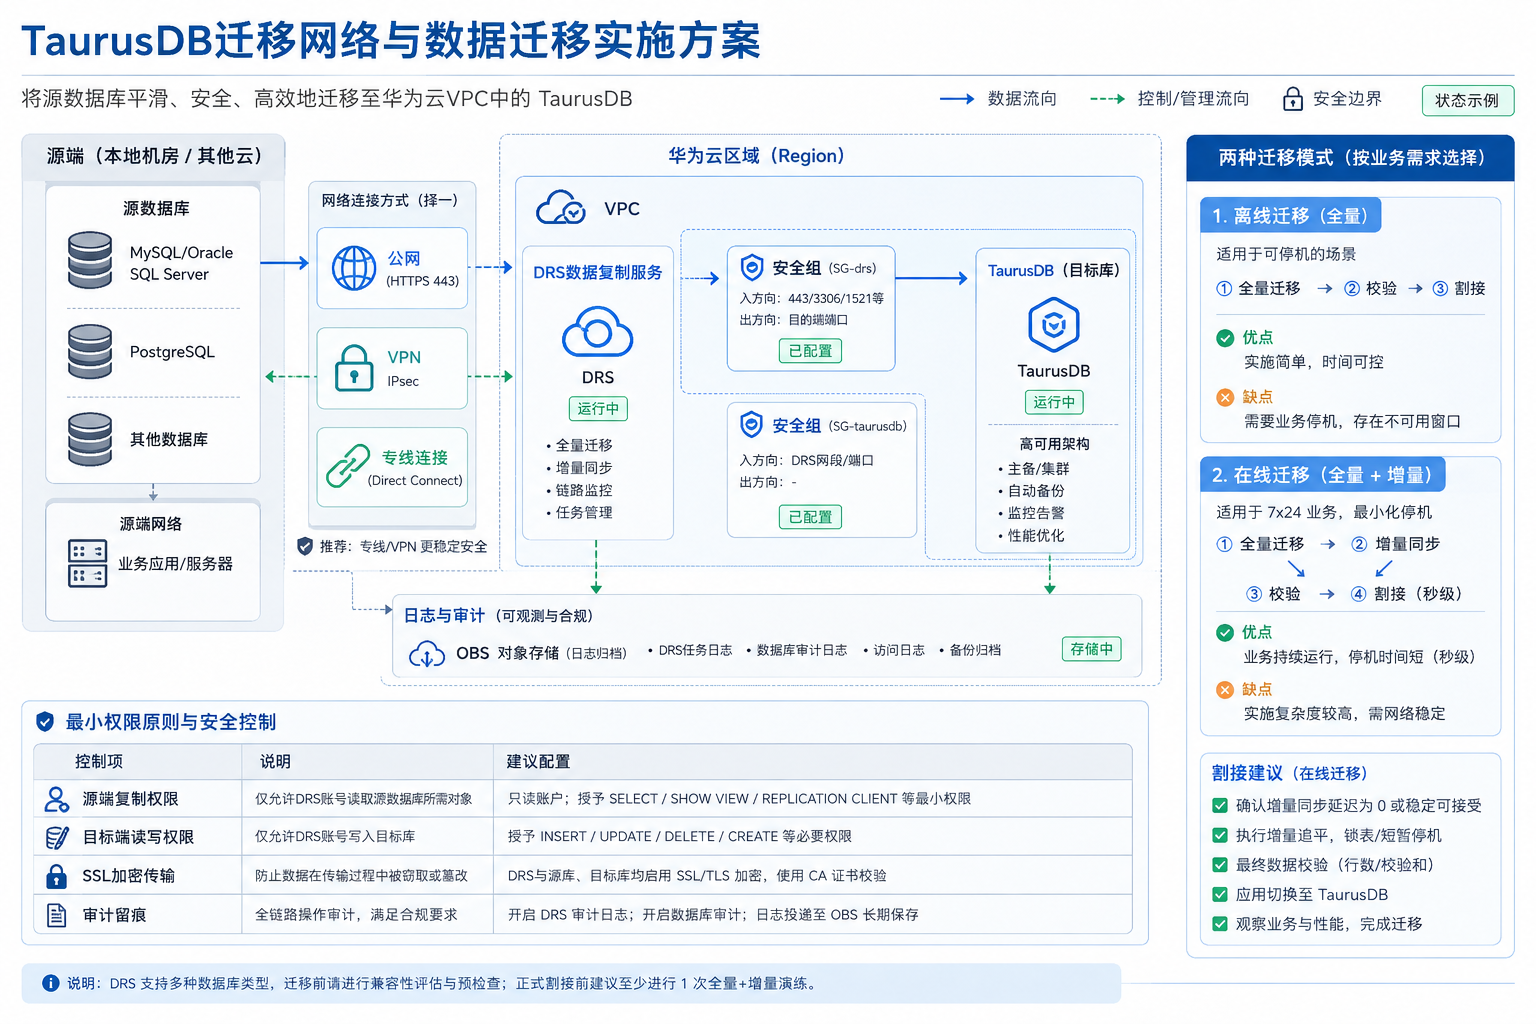
Task: Click the 已配置 badge in SG-taurusdb
Action: click(x=810, y=517)
